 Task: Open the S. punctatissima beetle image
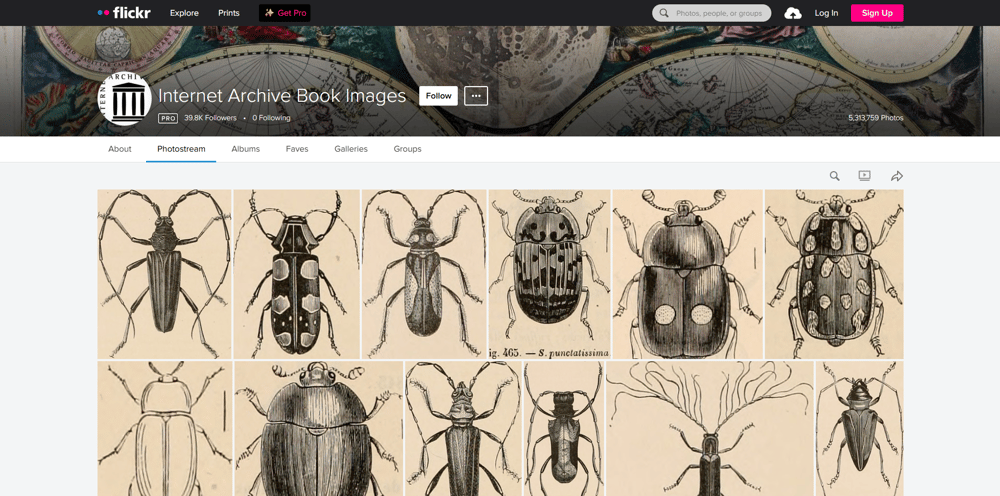pyautogui.click(x=549, y=274)
